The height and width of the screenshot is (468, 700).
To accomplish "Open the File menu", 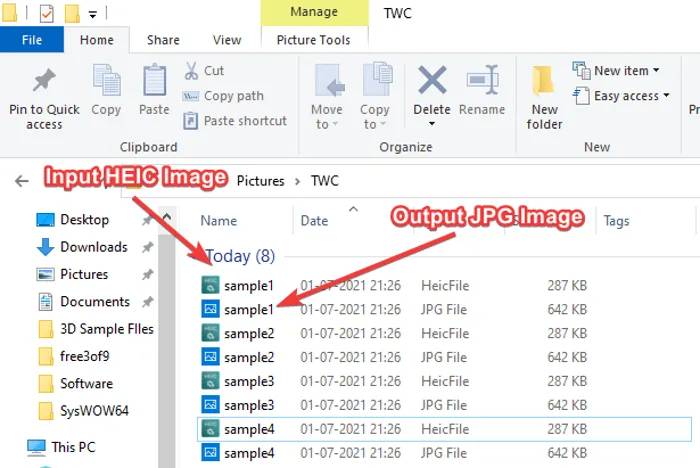I will (x=32, y=40).
